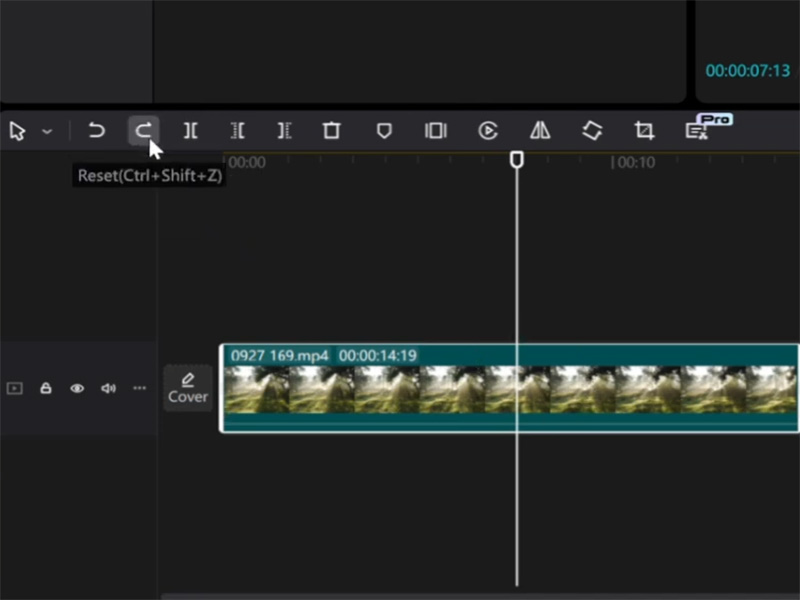800x600 pixels.
Task: Open the Crop tool
Action: (x=643, y=131)
